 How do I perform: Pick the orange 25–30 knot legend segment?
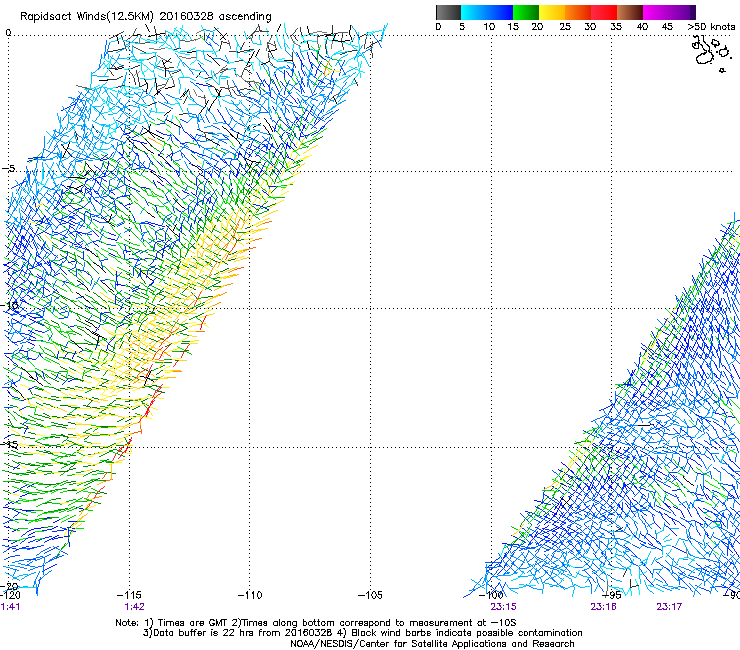[578, 12]
